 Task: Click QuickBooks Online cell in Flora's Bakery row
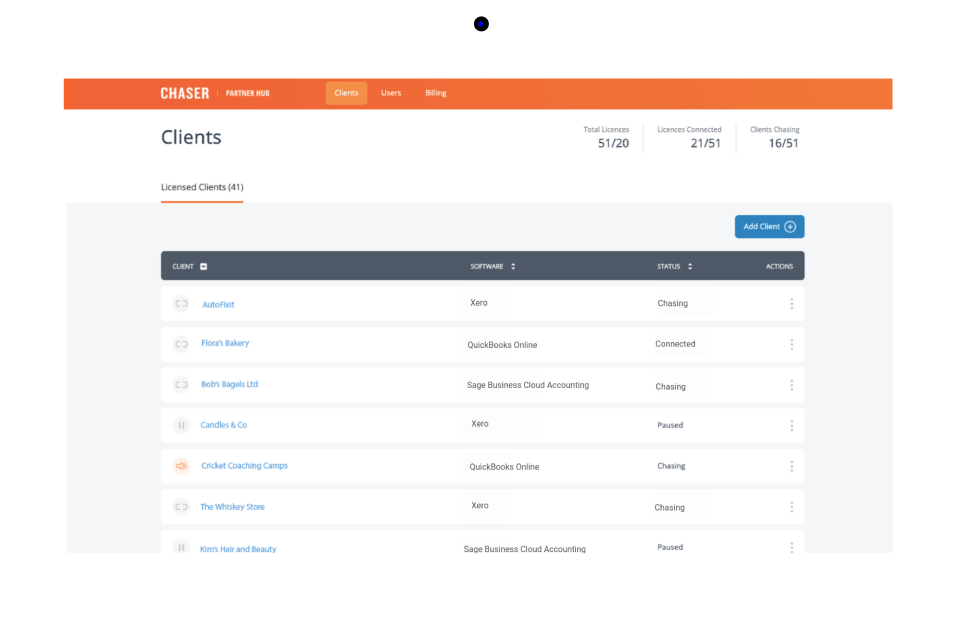tap(502, 345)
